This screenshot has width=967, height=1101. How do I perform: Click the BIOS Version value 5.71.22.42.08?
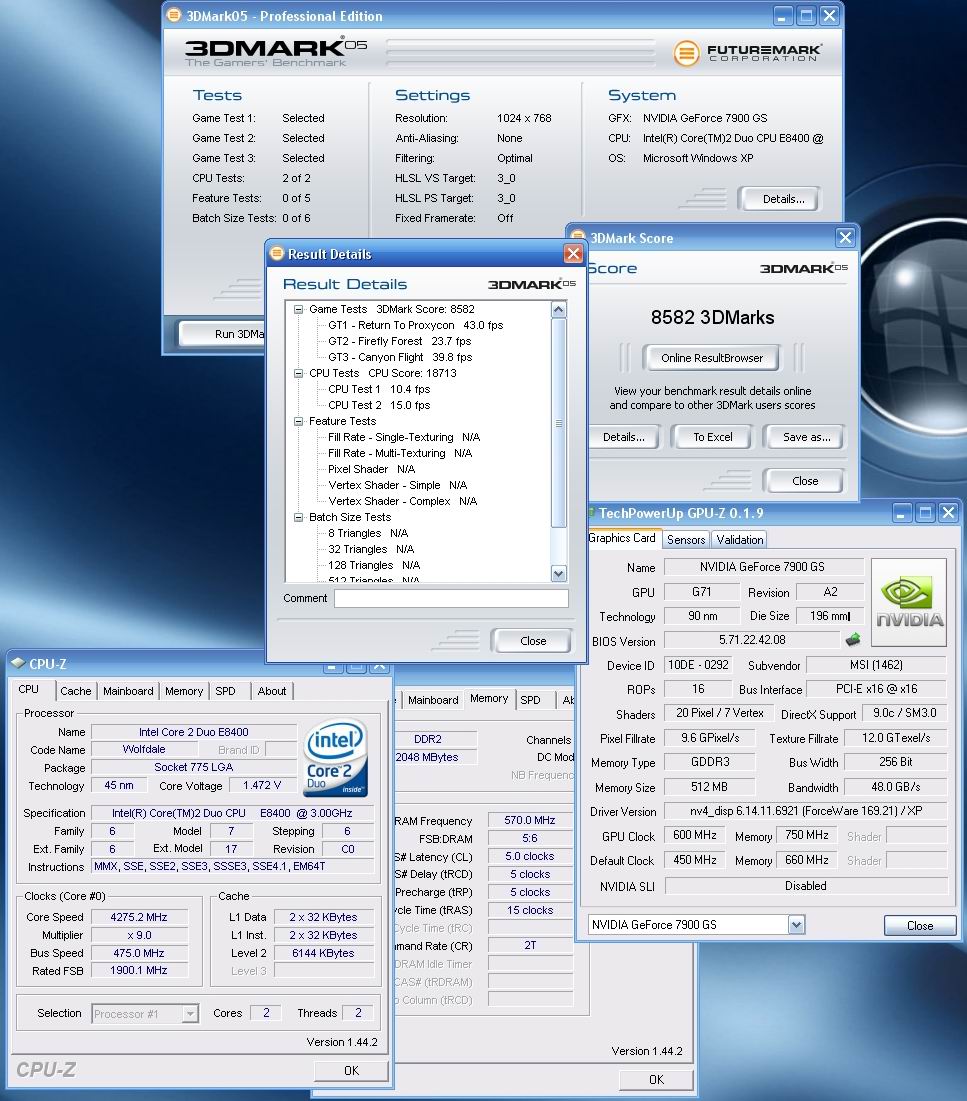click(752, 640)
